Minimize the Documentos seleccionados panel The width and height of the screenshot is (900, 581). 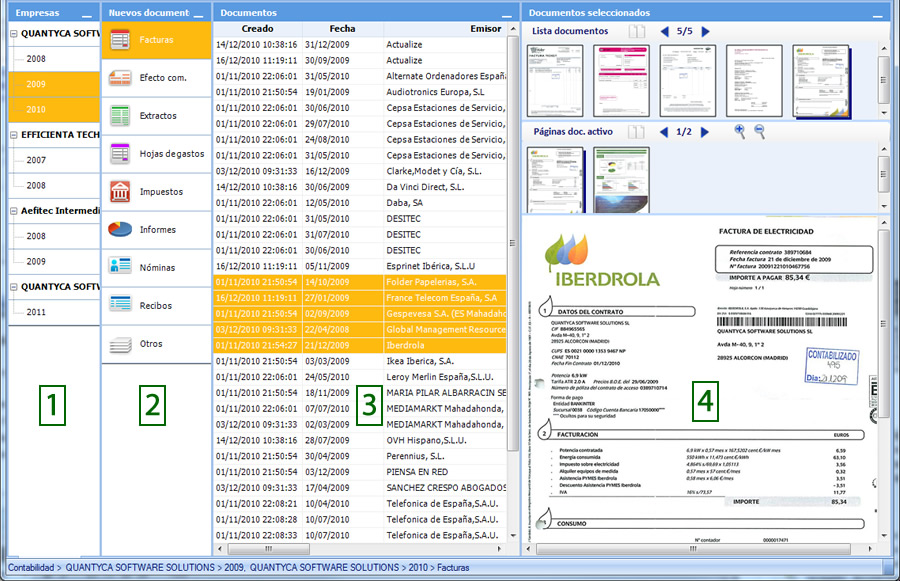coord(878,15)
